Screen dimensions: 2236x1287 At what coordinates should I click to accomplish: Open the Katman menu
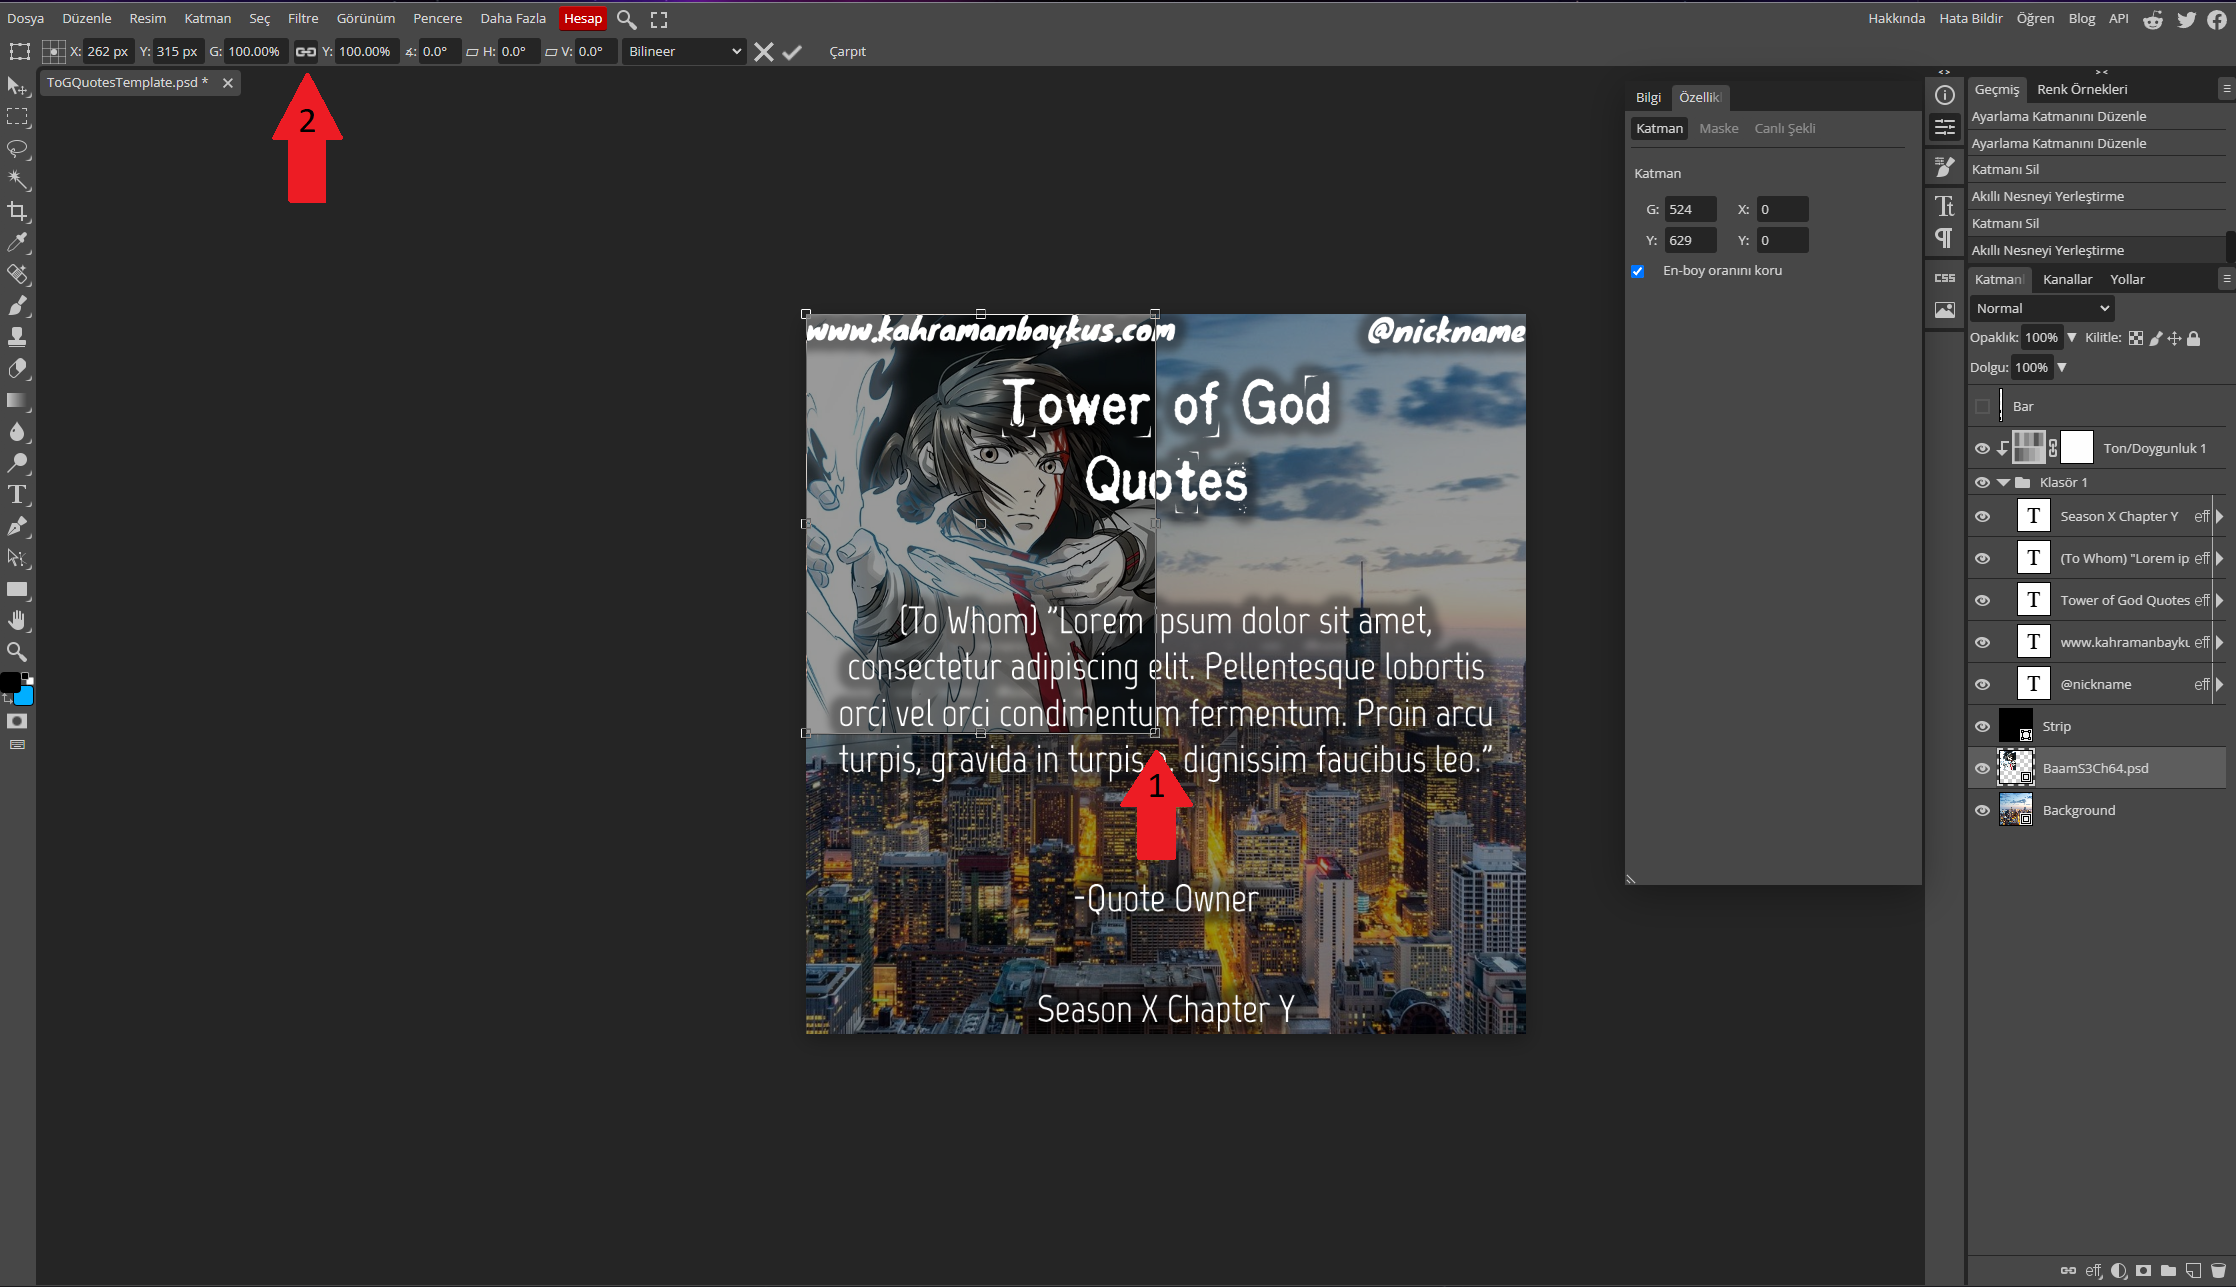point(208,19)
